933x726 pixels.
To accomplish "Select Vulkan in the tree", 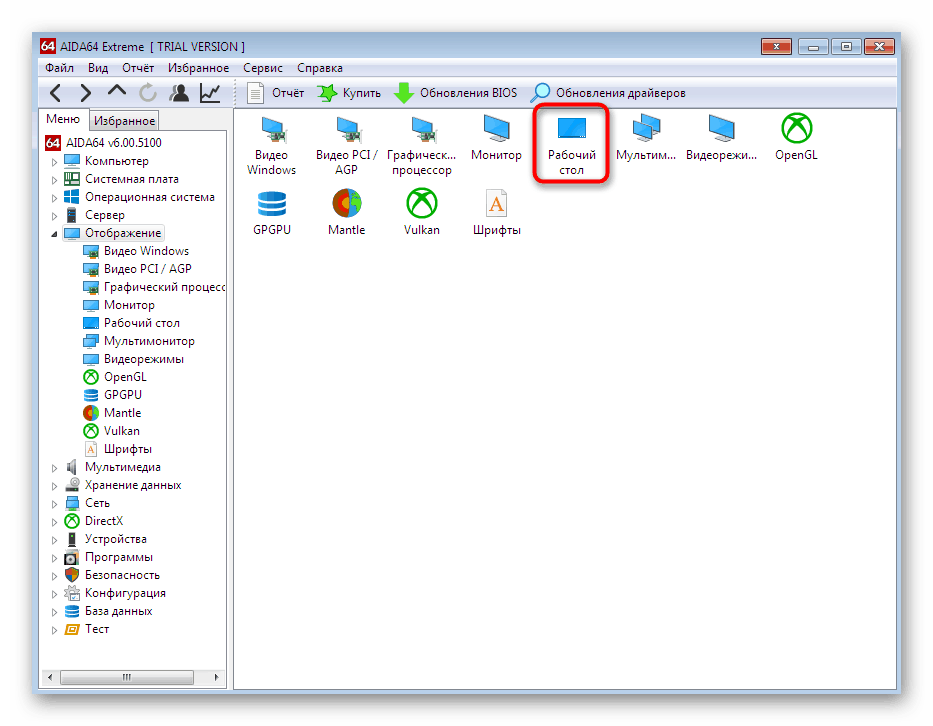I will pos(112,431).
